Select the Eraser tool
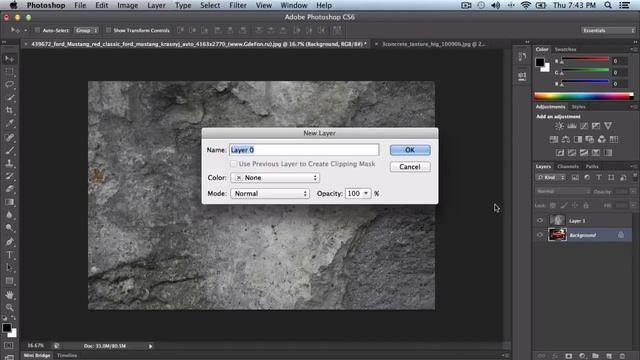This screenshot has height=360, width=640. [9, 189]
